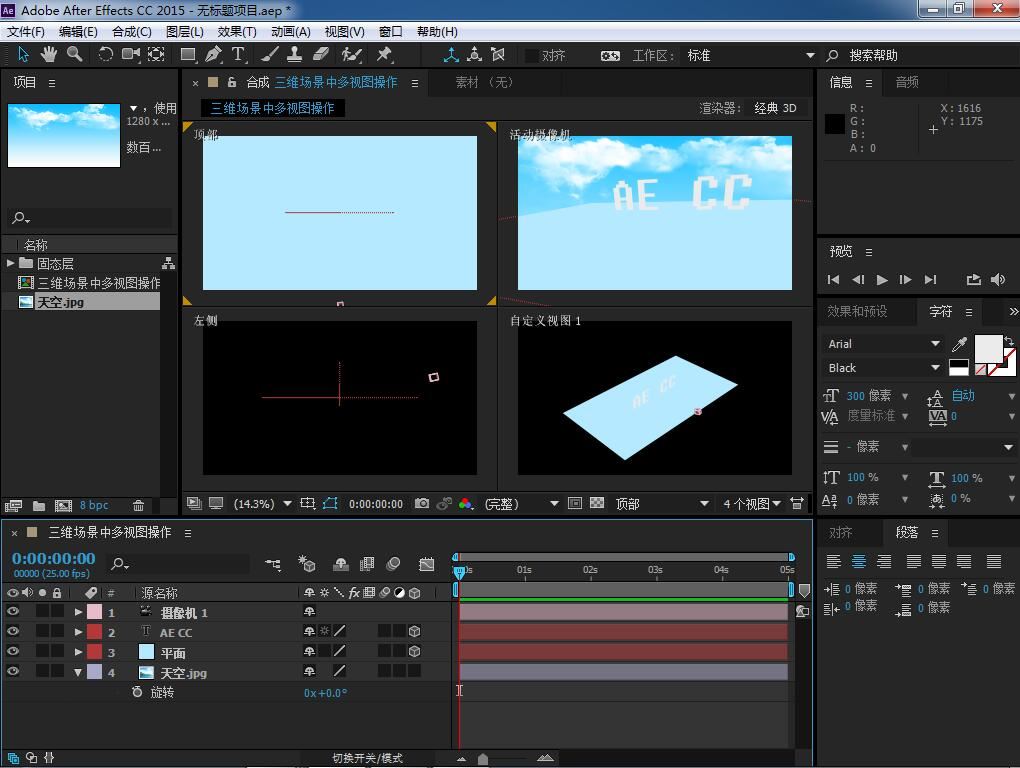The image size is (1020, 768).
Task: Select the Unified Camera tool
Action: coord(131,55)
